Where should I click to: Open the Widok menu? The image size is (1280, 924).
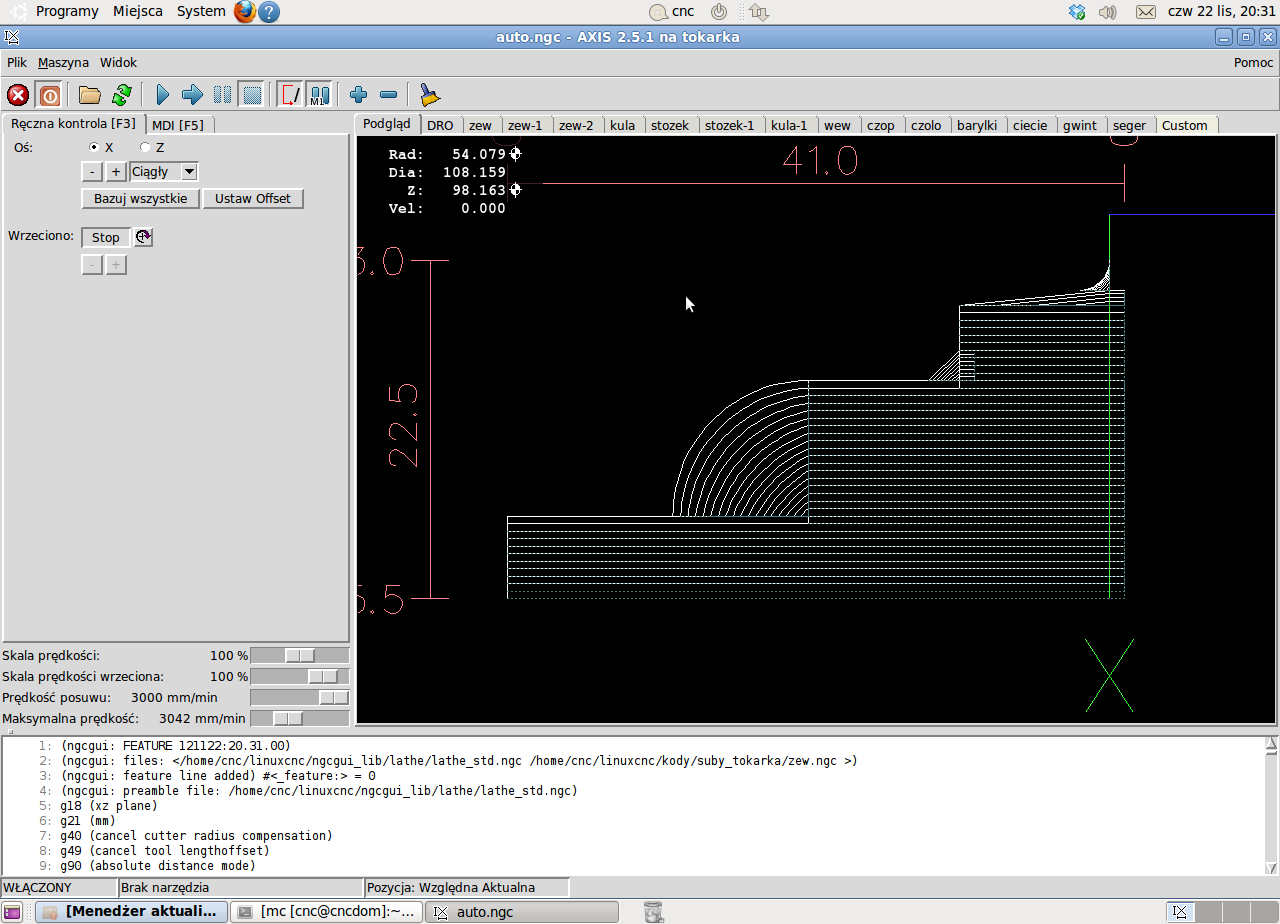118,62
